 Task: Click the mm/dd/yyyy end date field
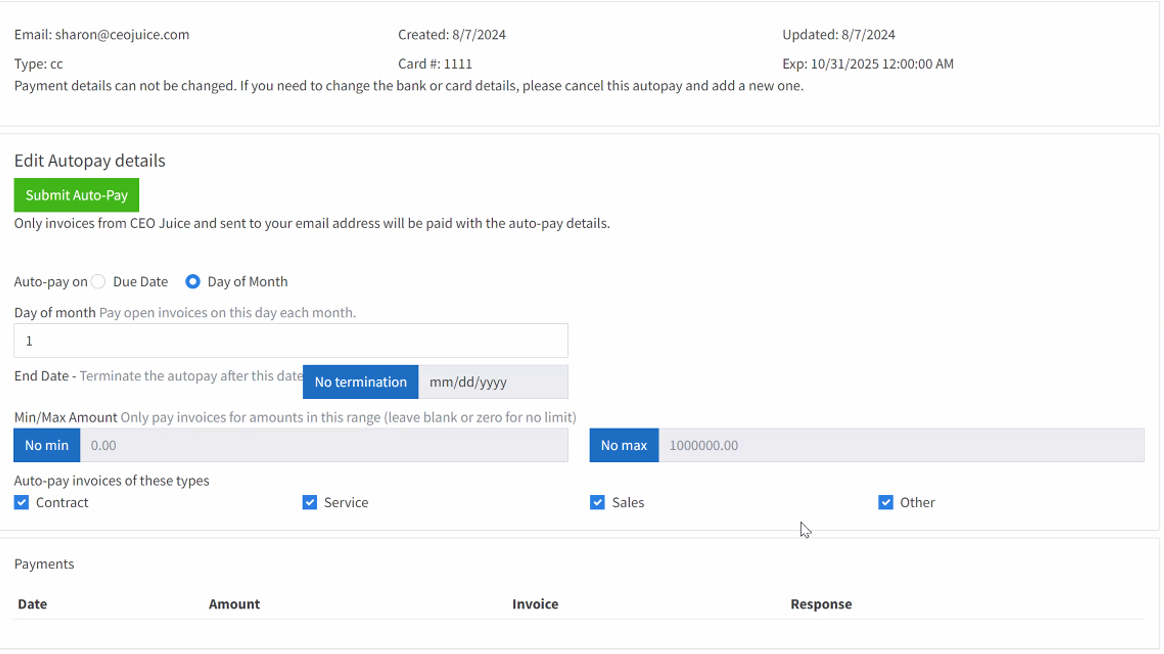click(x=493, y=381)
